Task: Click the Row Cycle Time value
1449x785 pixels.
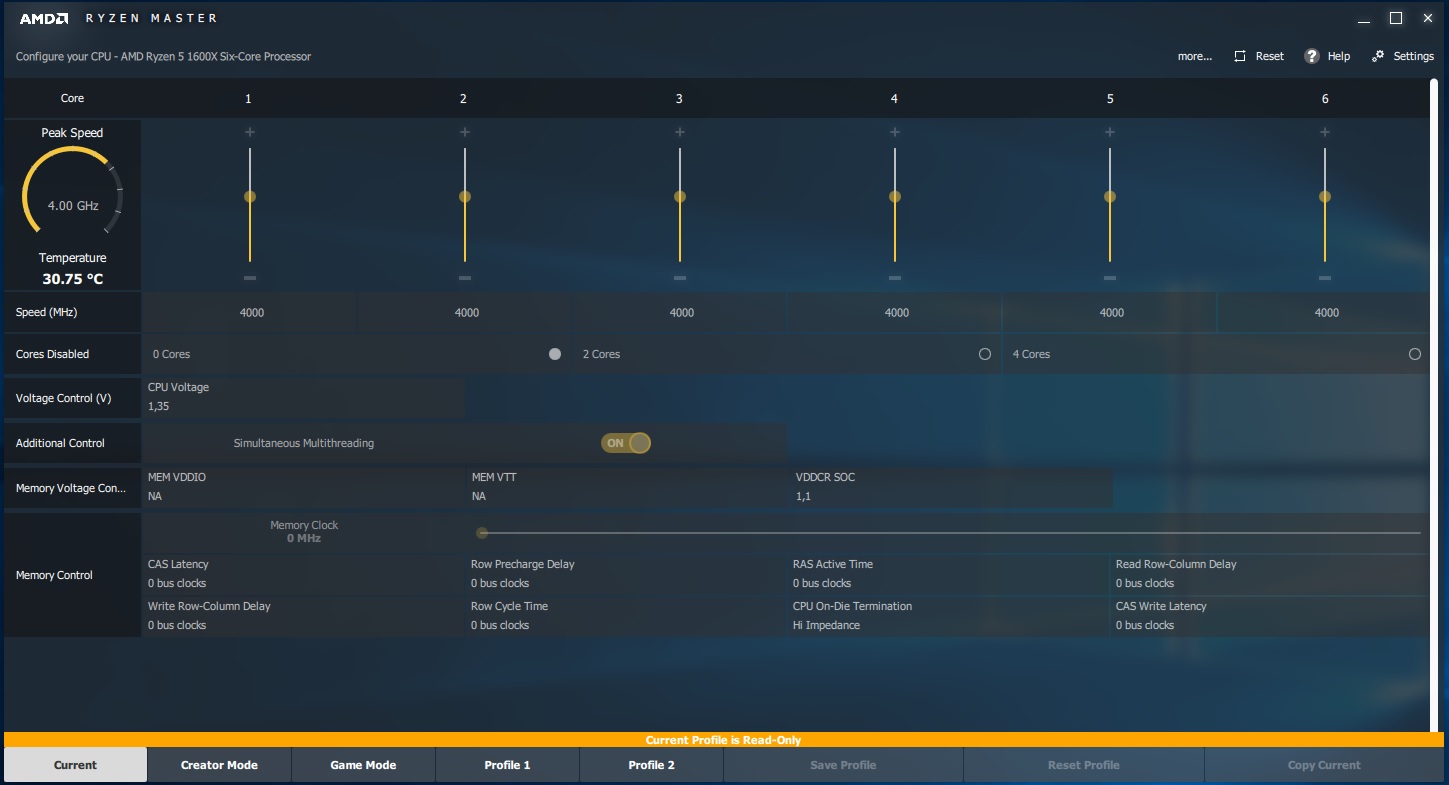Action: [500, 625]
